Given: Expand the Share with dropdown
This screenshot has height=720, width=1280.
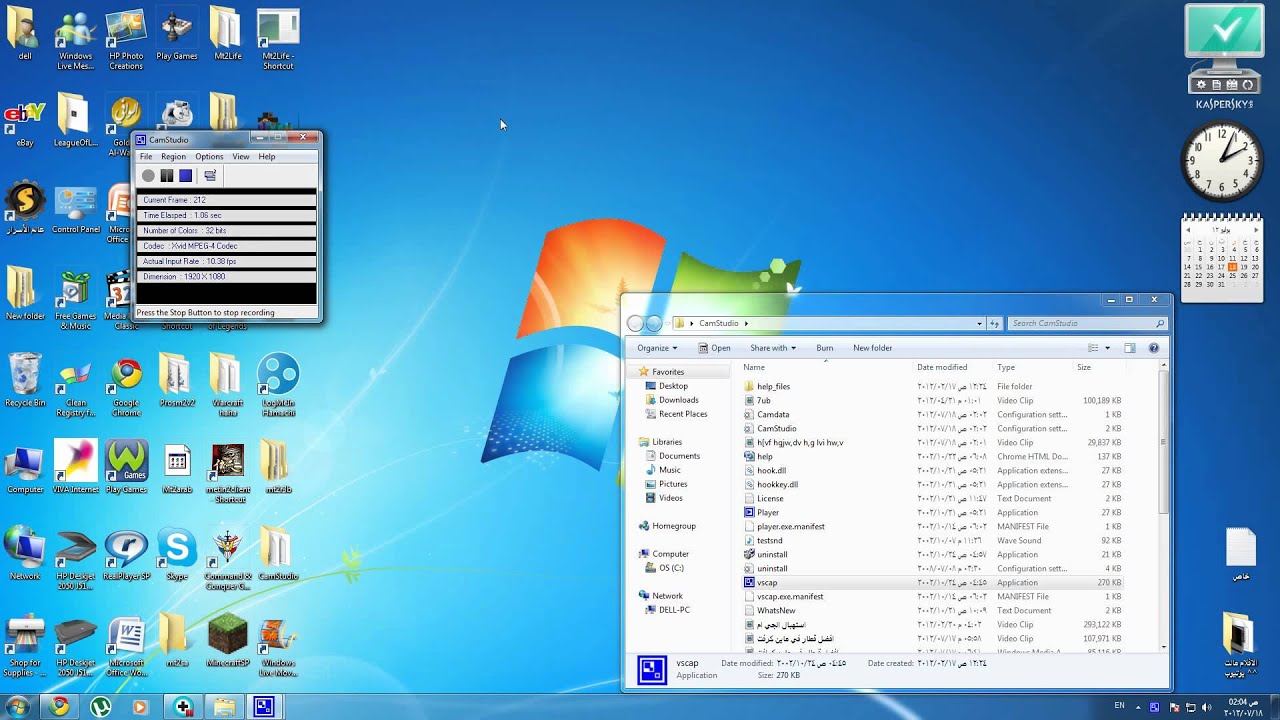Looking at the screenshot, I should coord(773,348).
